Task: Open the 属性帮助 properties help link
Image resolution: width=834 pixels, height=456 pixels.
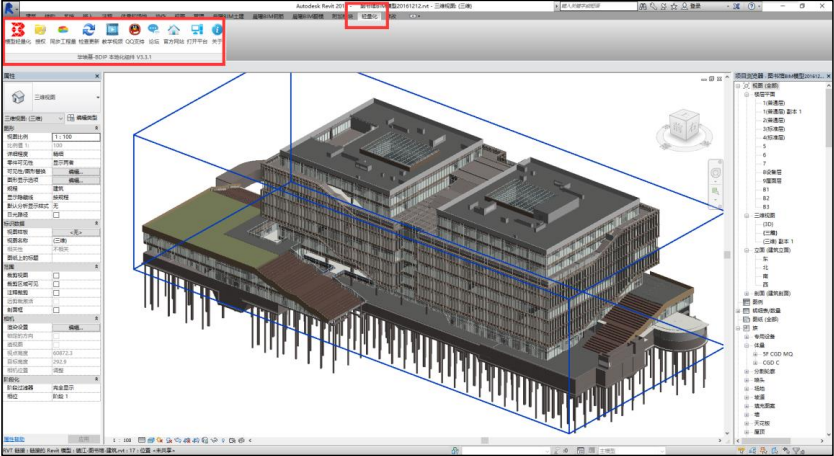Action: [14, 440]
